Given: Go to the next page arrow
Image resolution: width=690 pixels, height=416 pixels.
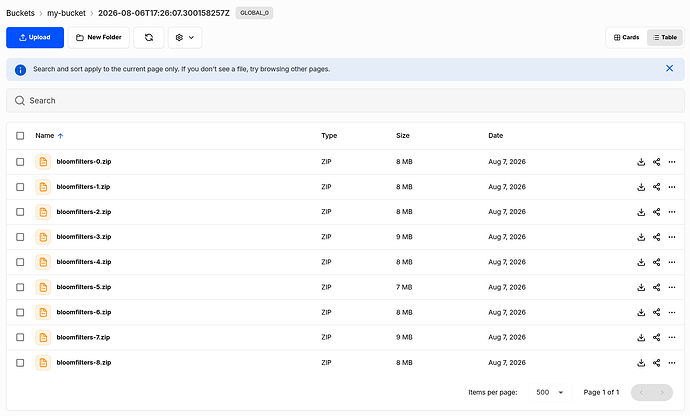Looking at the screenshot, I should tap(662, 392).
